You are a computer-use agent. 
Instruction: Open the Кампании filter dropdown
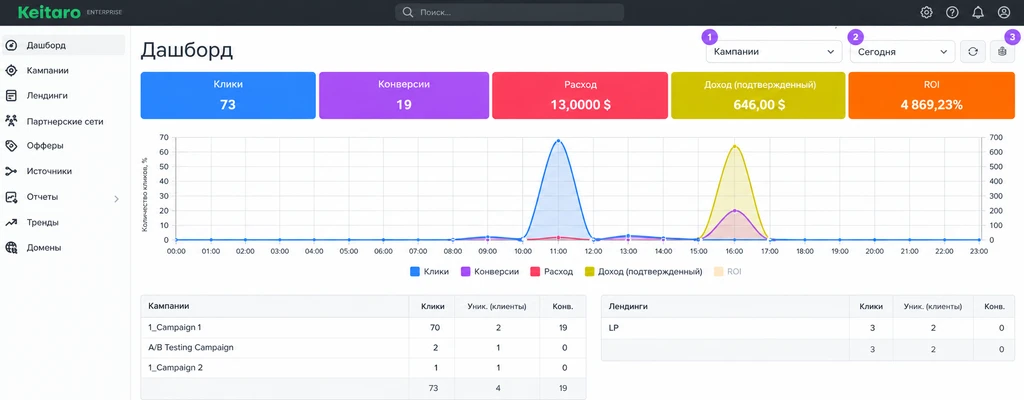[x=774, y=52]
